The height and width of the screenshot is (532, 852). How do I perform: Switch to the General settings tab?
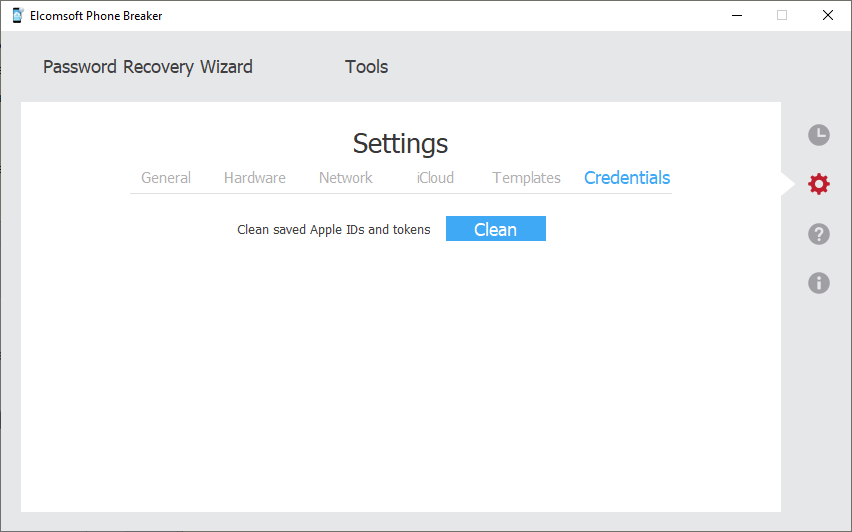click(x=166, y=178)
